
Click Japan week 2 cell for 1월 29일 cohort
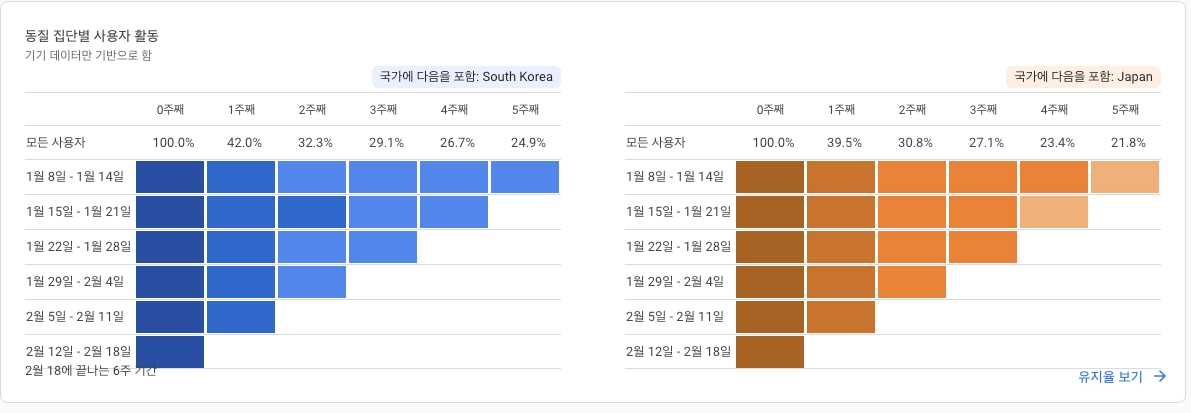pos(911,282)
